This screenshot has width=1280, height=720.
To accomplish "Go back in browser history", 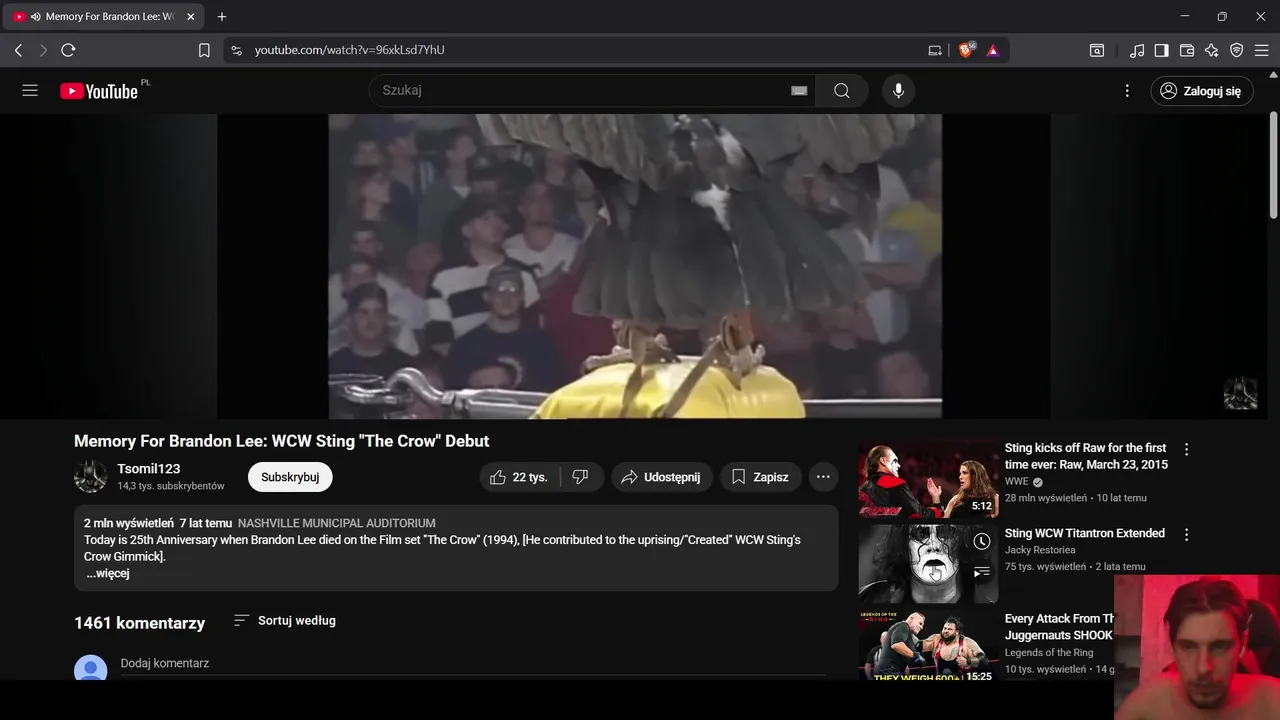I will 18,50.
